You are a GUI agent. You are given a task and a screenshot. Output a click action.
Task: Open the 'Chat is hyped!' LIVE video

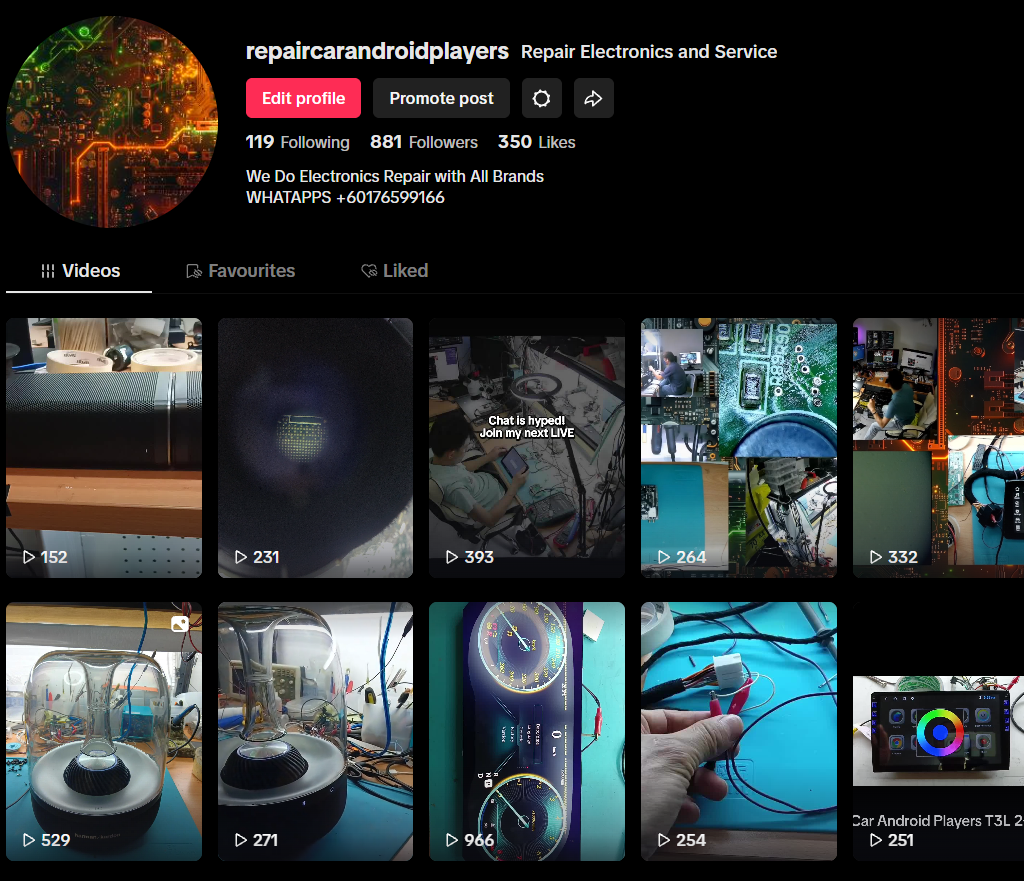(x=526, y=447)
